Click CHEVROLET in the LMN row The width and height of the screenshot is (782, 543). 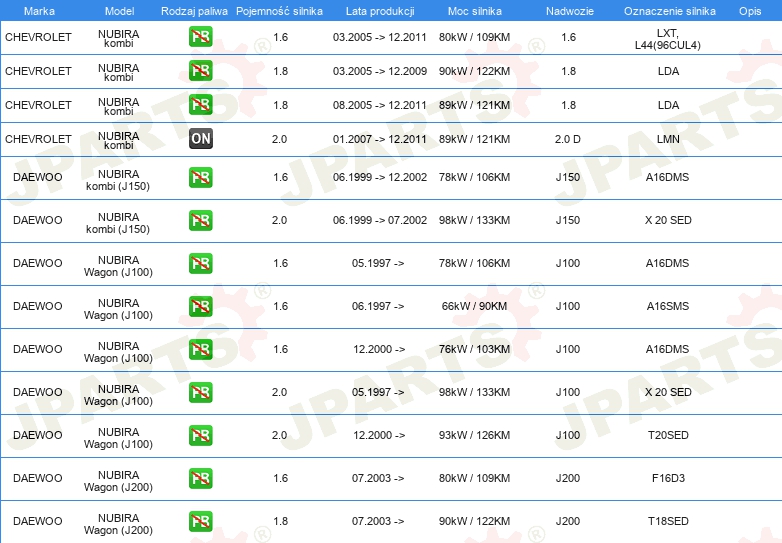[38, 139]
